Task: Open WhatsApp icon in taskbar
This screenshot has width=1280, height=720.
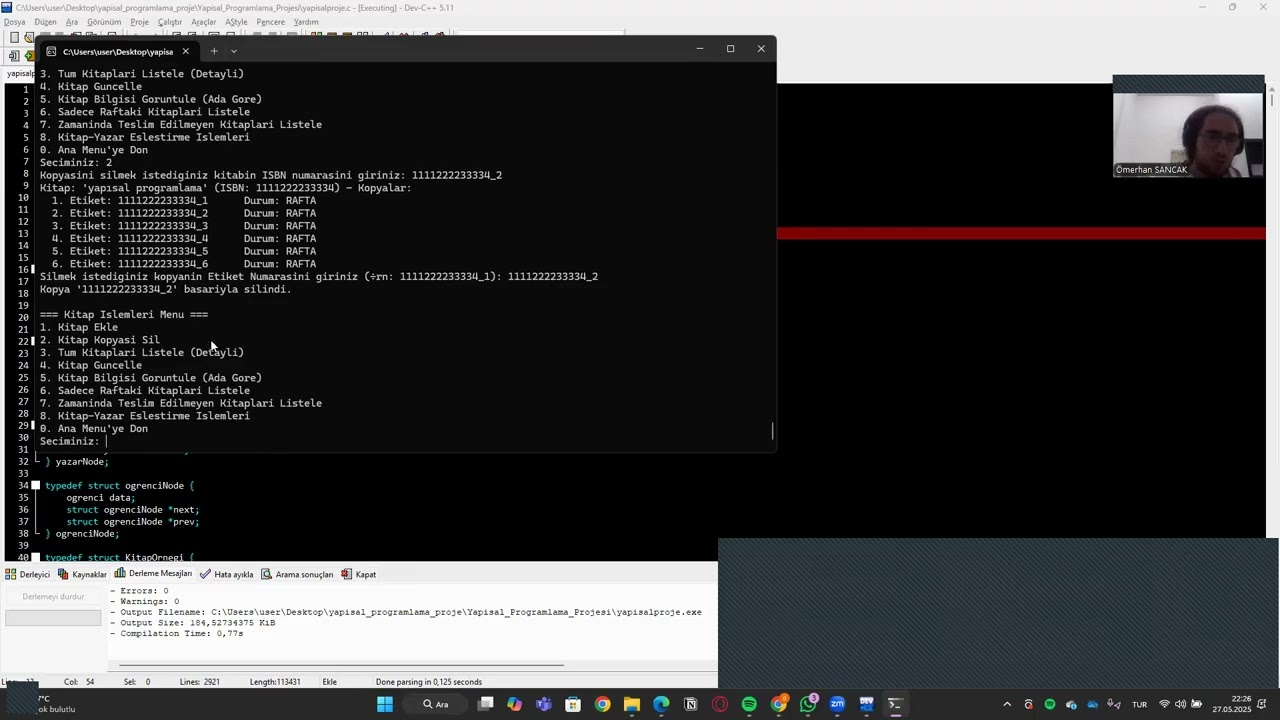Action: (808, 704)
